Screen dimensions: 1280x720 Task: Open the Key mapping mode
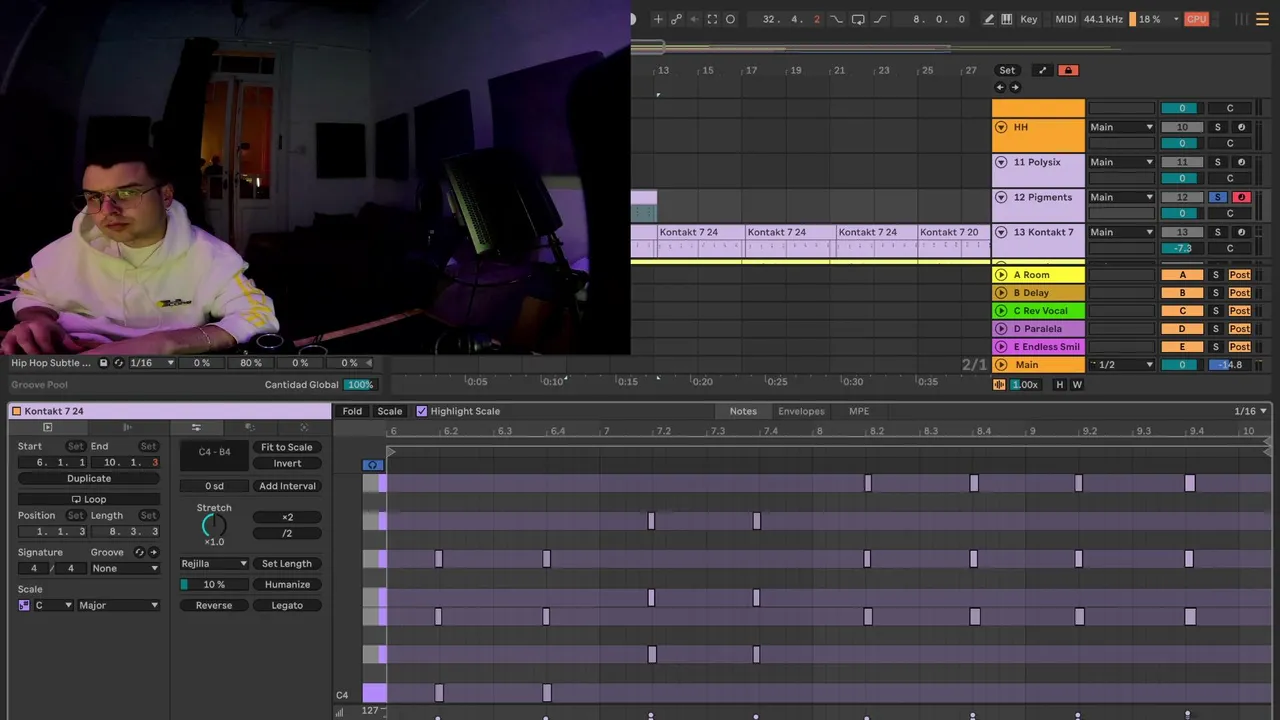click(x=1029, y=19)
